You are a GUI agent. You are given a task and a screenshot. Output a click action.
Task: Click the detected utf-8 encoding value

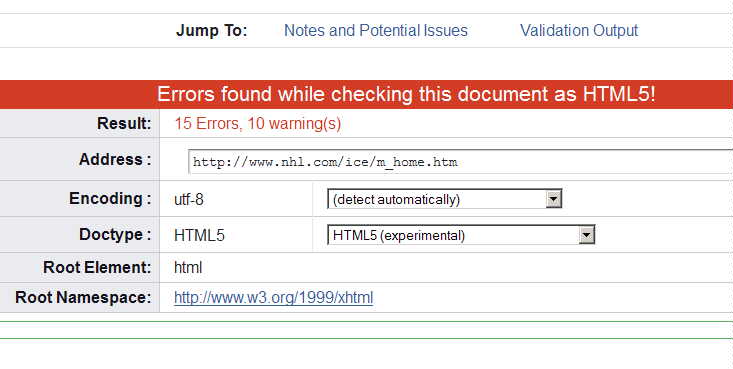pyautogui.click(x=189, y=200)
